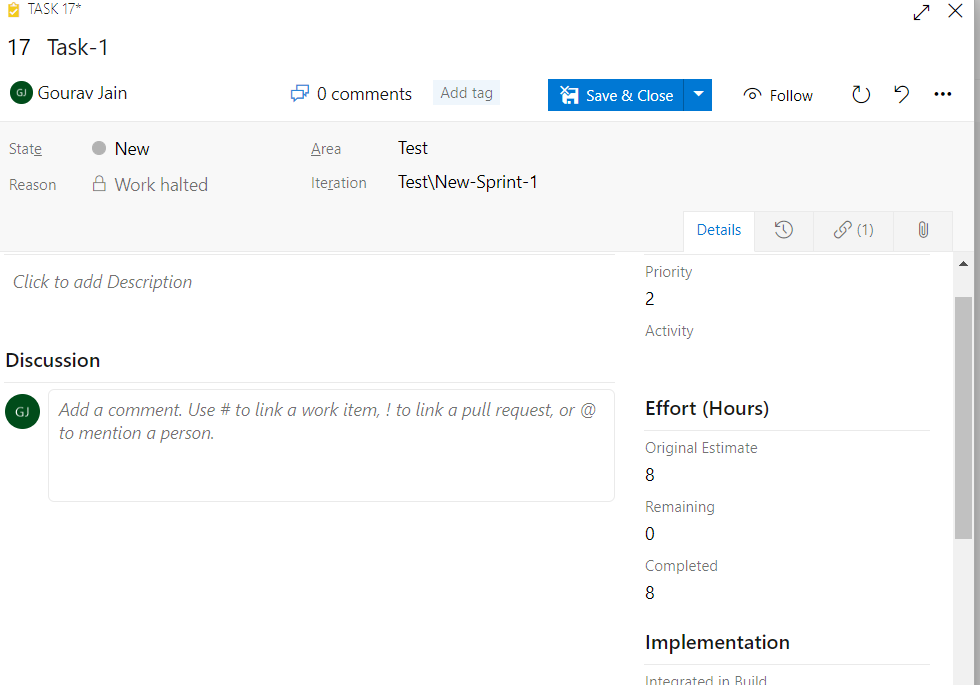Change the Iteration Test\New-Sprint-1 value
The width and height of the screenshot is (980, 685).
point(467,182)
